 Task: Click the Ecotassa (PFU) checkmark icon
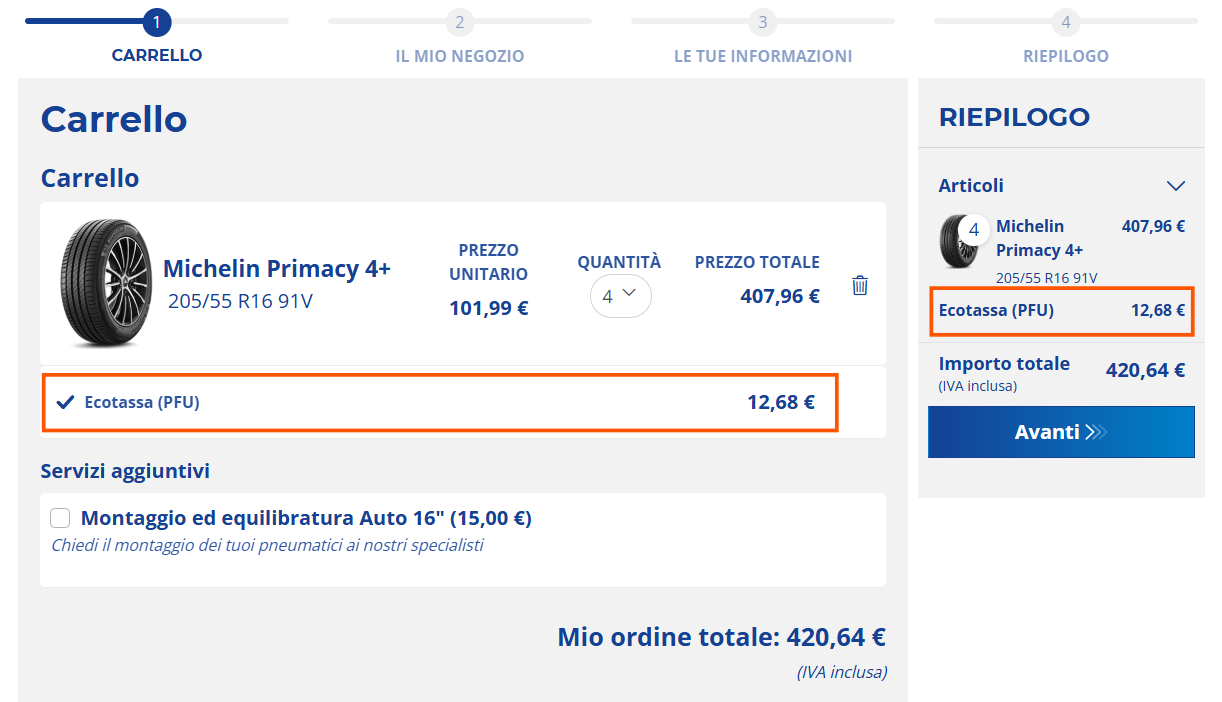[65, 403]
